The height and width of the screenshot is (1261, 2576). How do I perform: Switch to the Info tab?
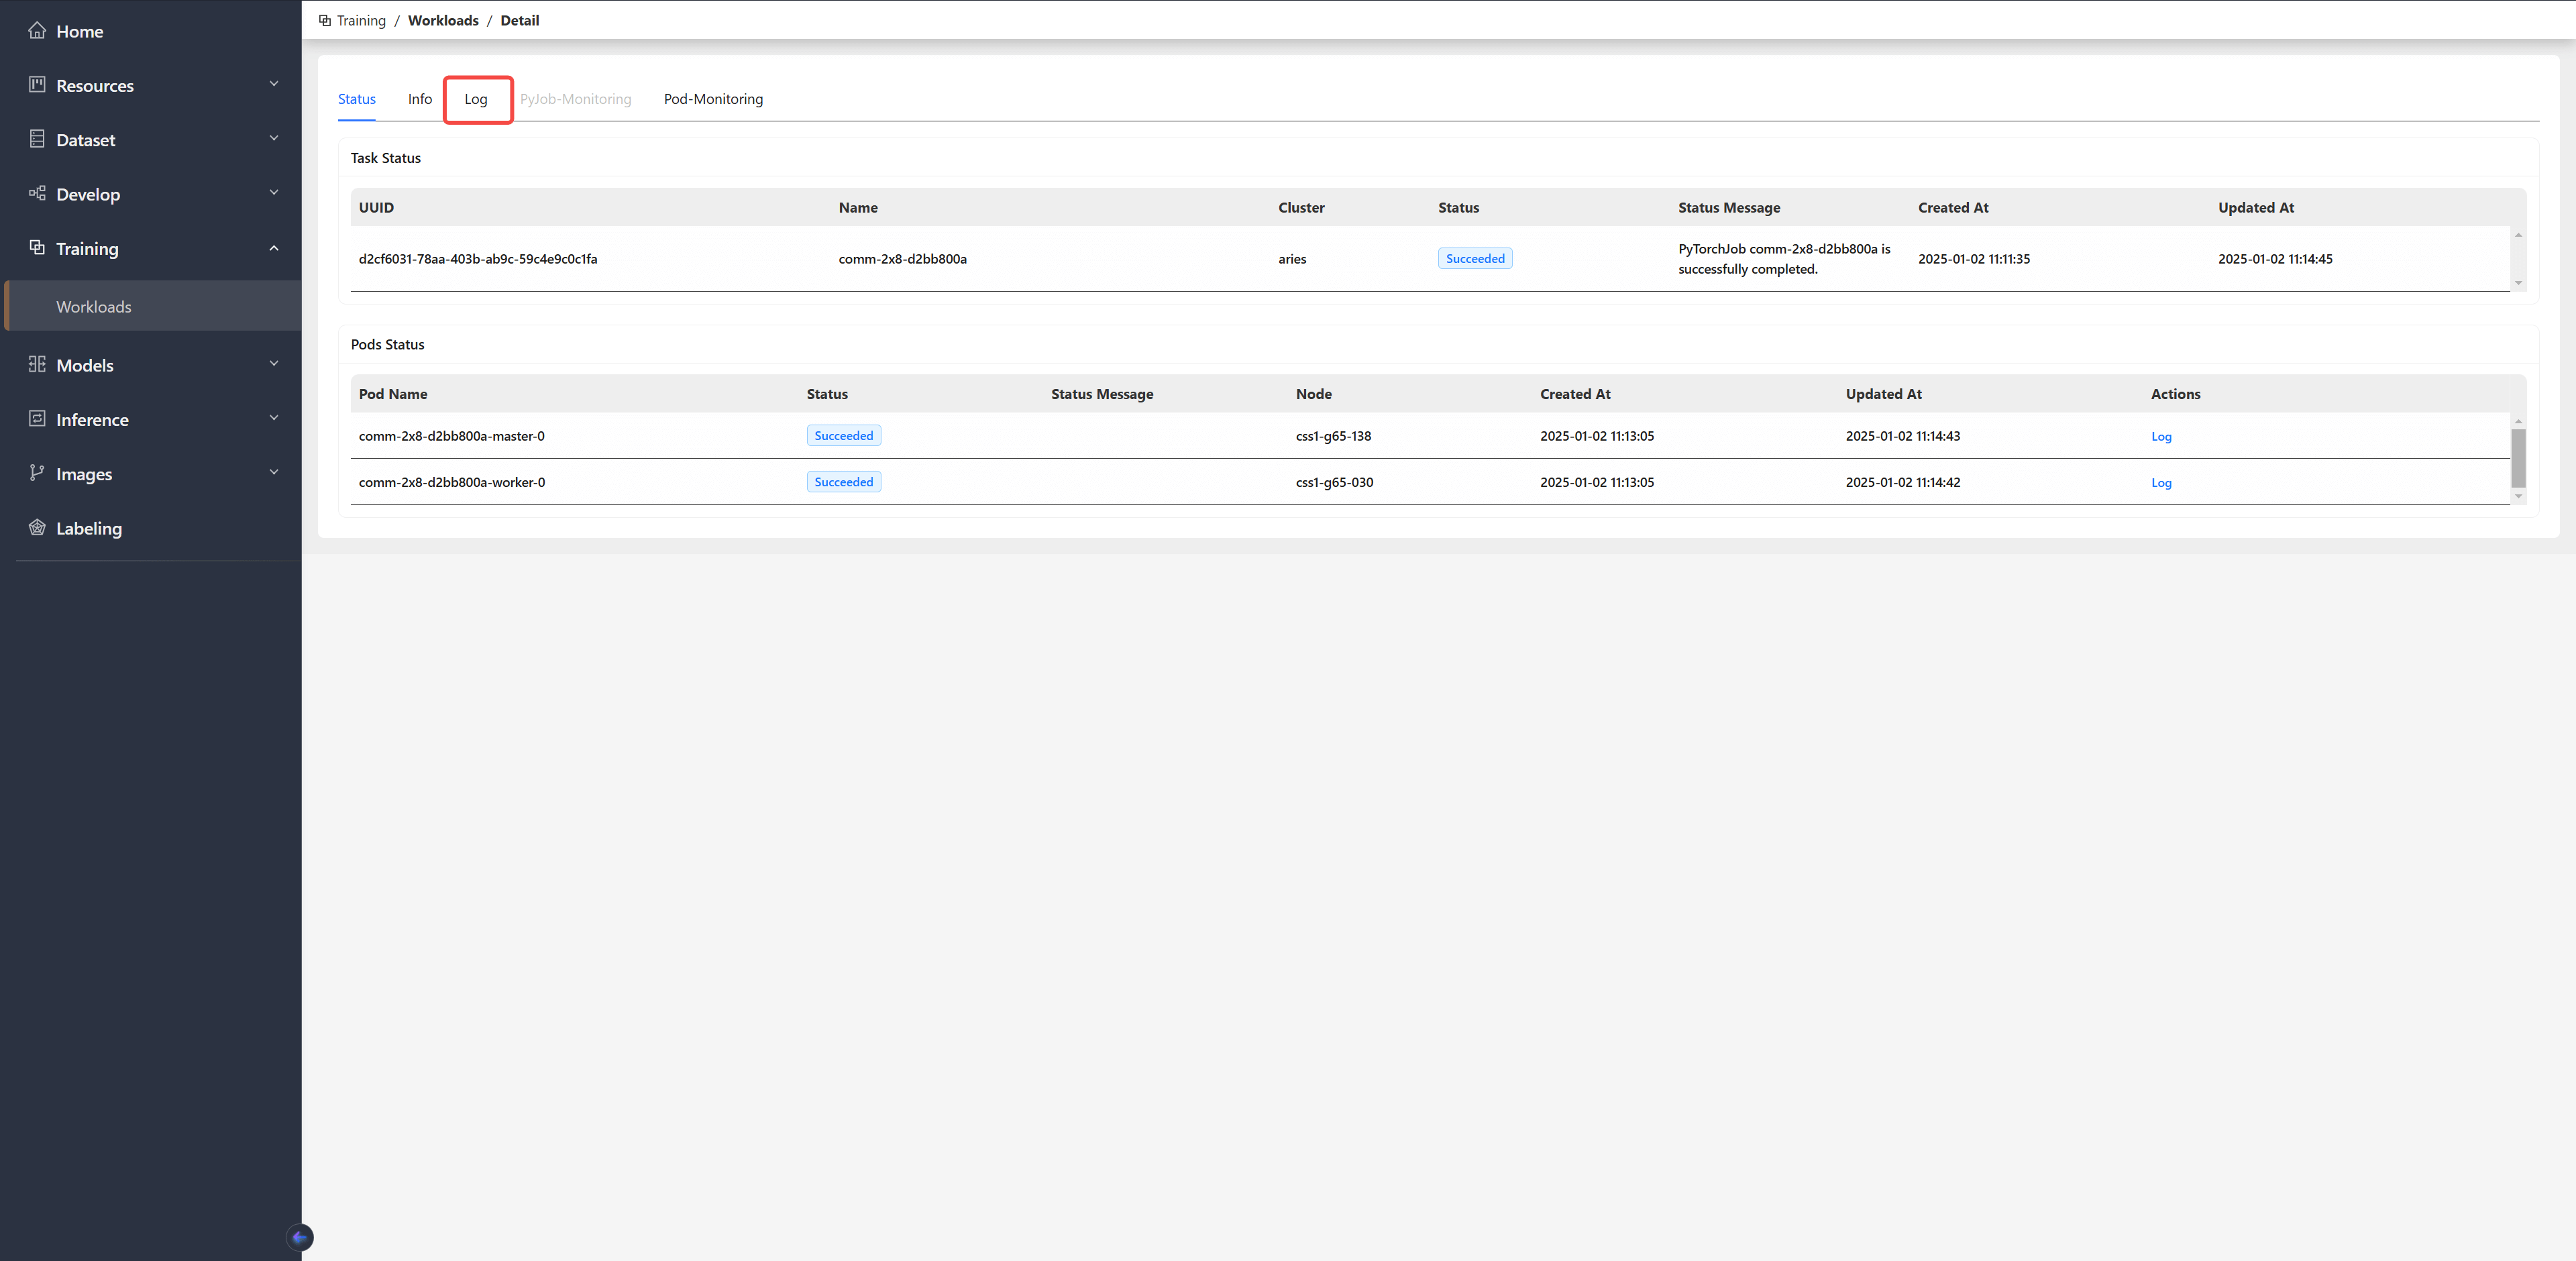[420, 99]
